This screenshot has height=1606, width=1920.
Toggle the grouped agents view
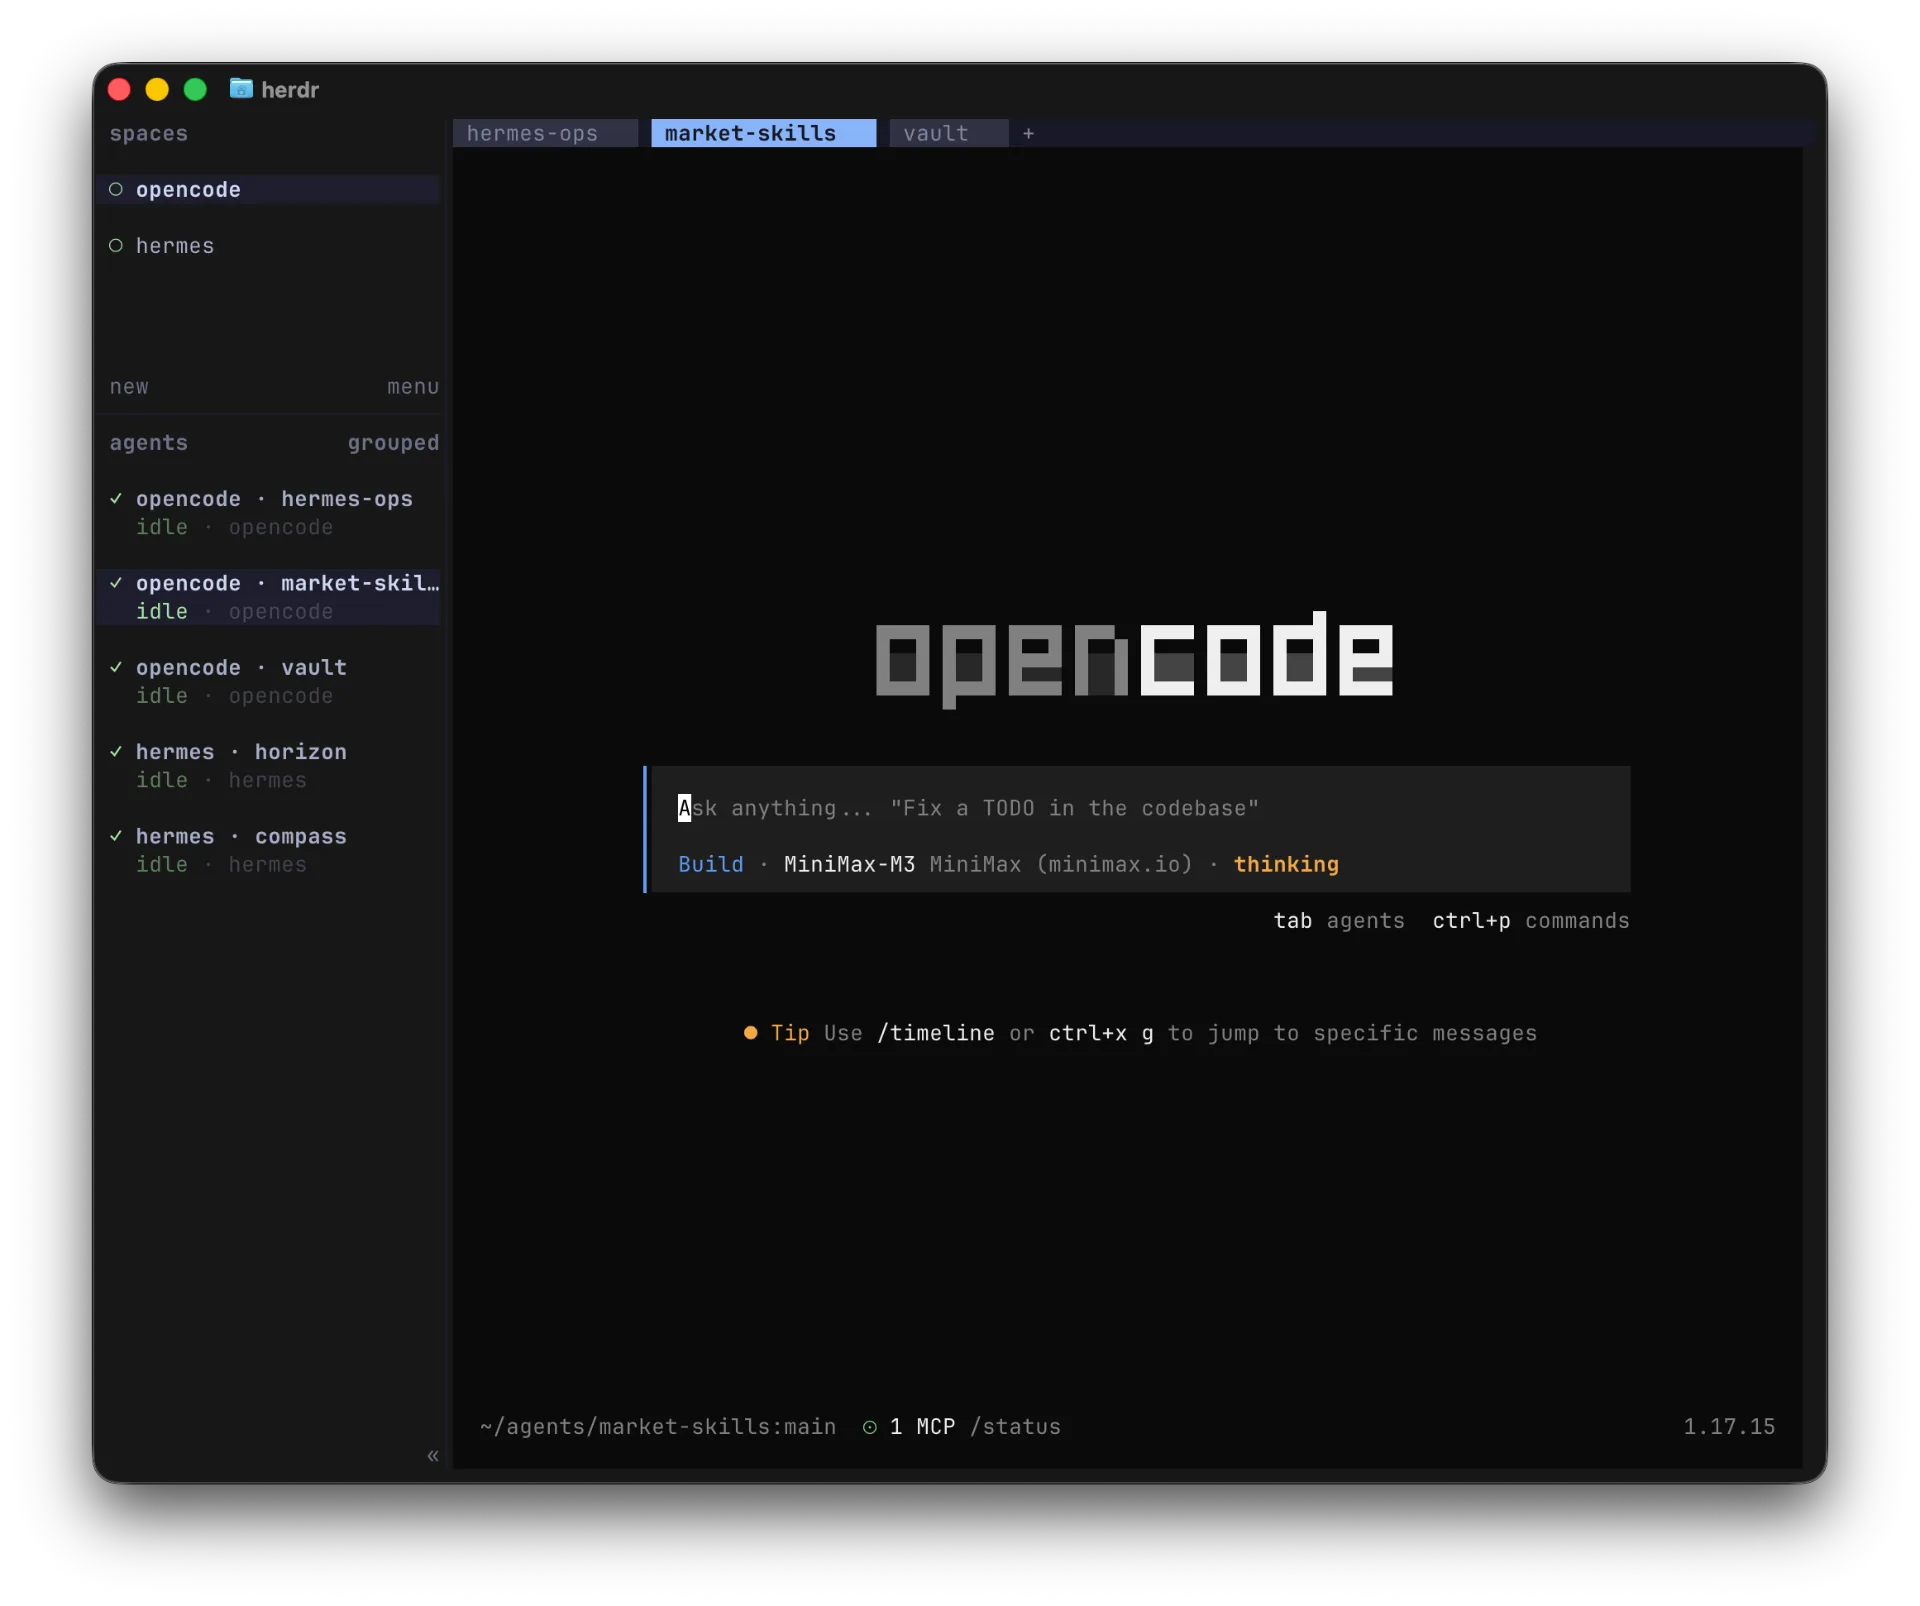pos(393,442)
